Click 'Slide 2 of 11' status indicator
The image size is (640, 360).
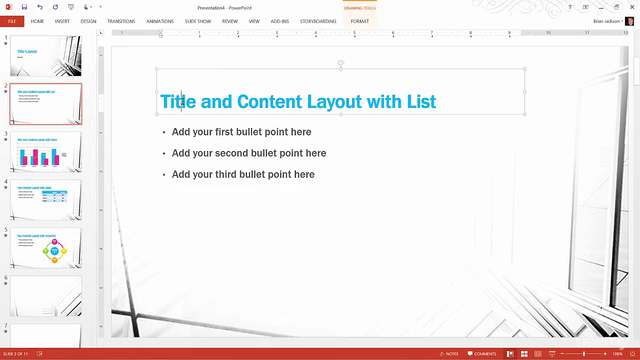[16, 354]
